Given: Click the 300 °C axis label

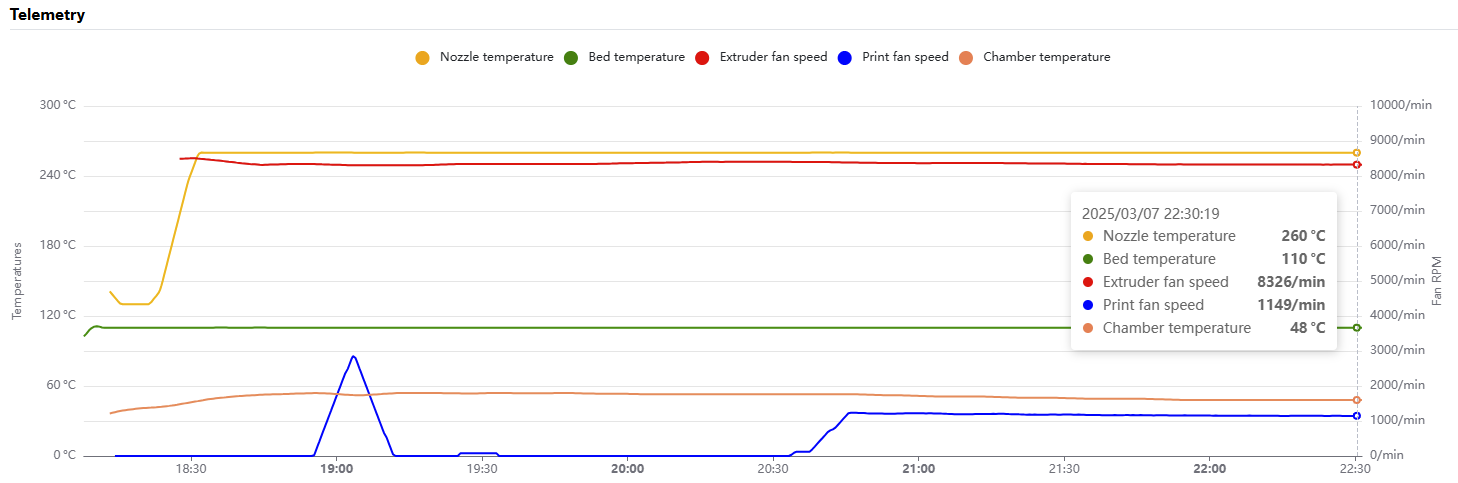Looking at the screenshot, I should [x=56, y=105].
